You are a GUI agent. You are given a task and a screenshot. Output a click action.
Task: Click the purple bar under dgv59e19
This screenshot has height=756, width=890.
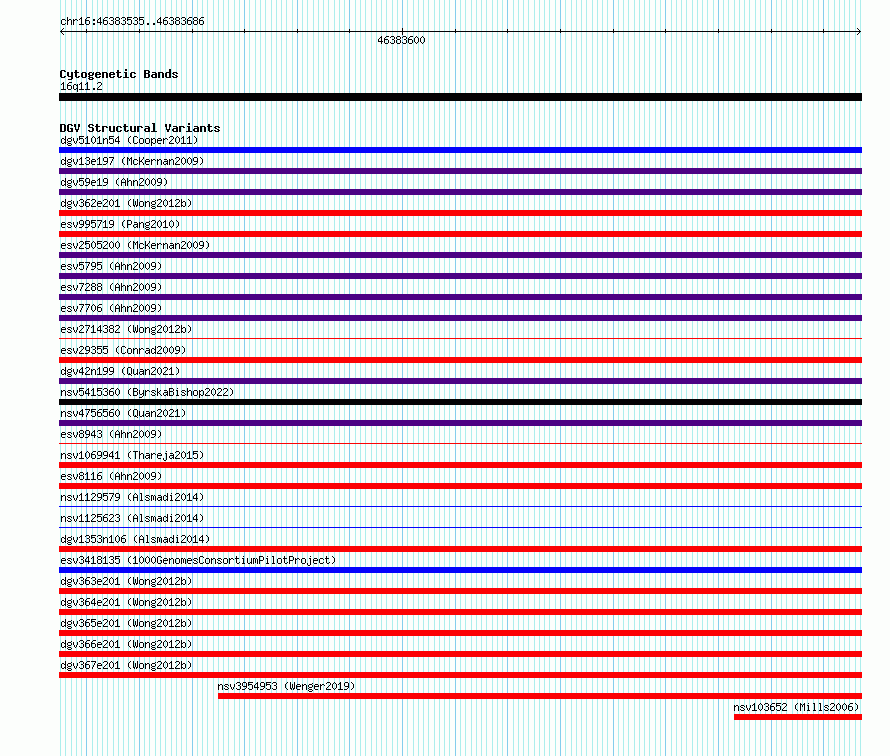[460, 192]
